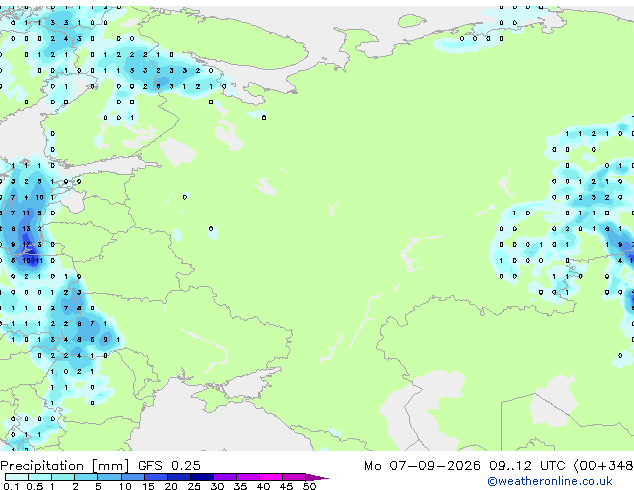
Task: Select the '45' legend scale label
Action: coord(286,486)
